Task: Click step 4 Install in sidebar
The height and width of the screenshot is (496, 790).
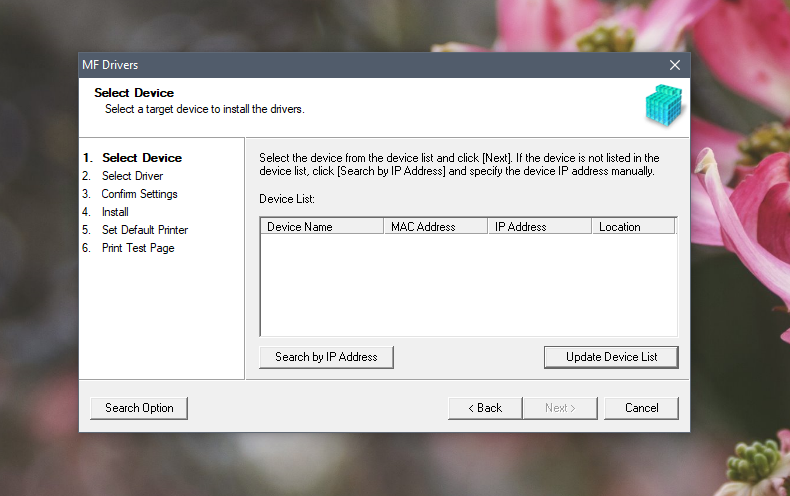Action: tap(115, 212)
